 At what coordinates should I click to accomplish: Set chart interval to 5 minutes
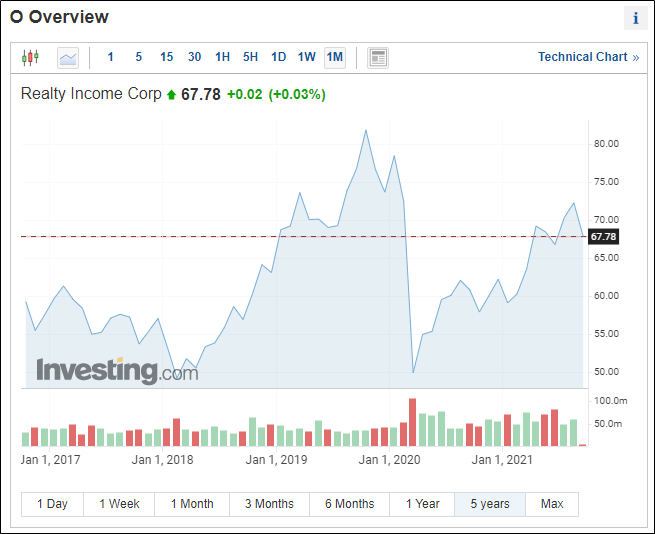click(x=139, y=57)
